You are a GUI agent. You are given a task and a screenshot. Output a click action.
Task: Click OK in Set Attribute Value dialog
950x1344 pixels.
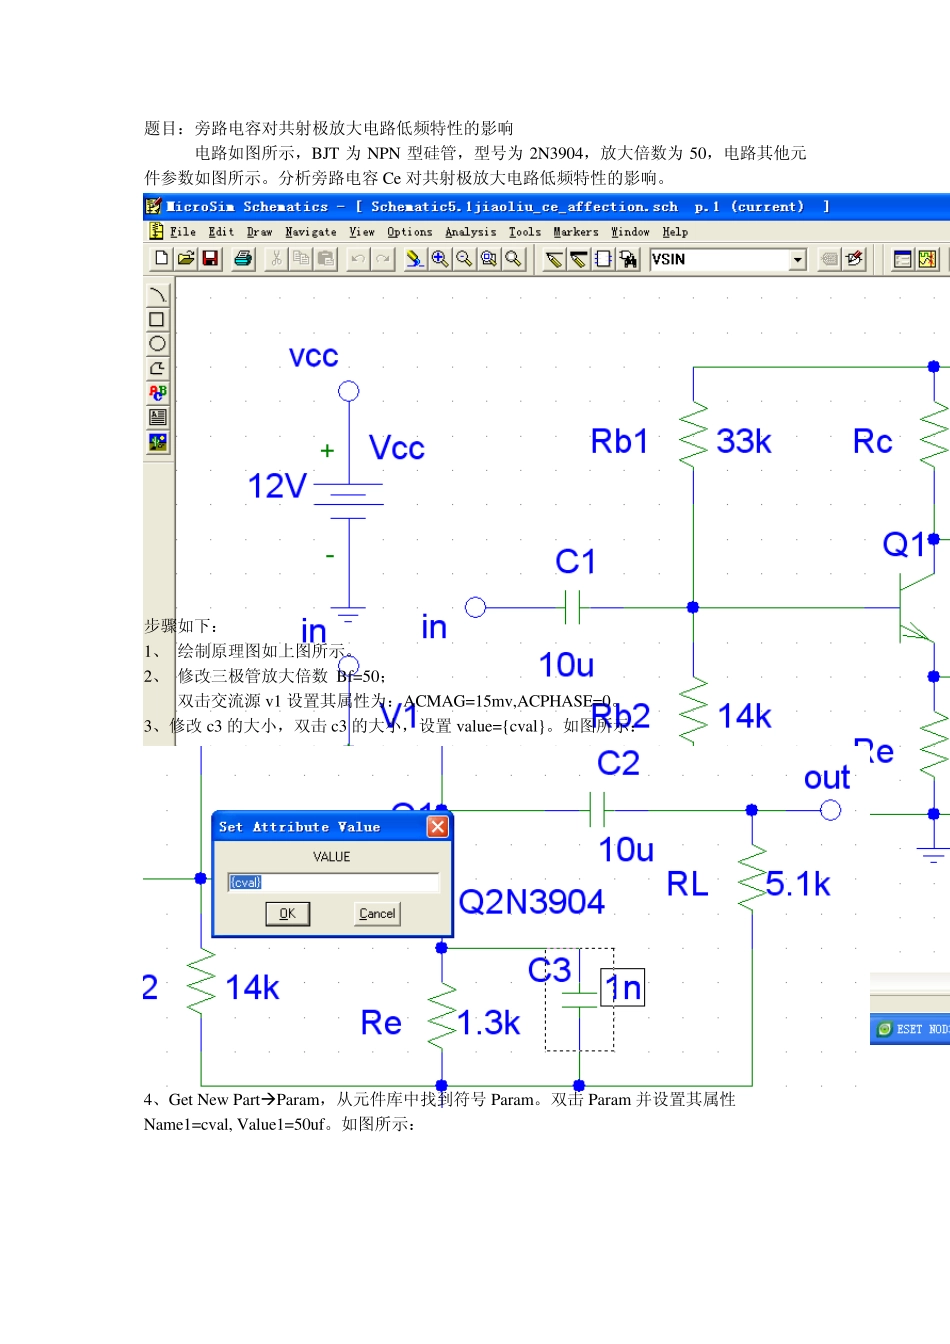click(x=288, y=914)
